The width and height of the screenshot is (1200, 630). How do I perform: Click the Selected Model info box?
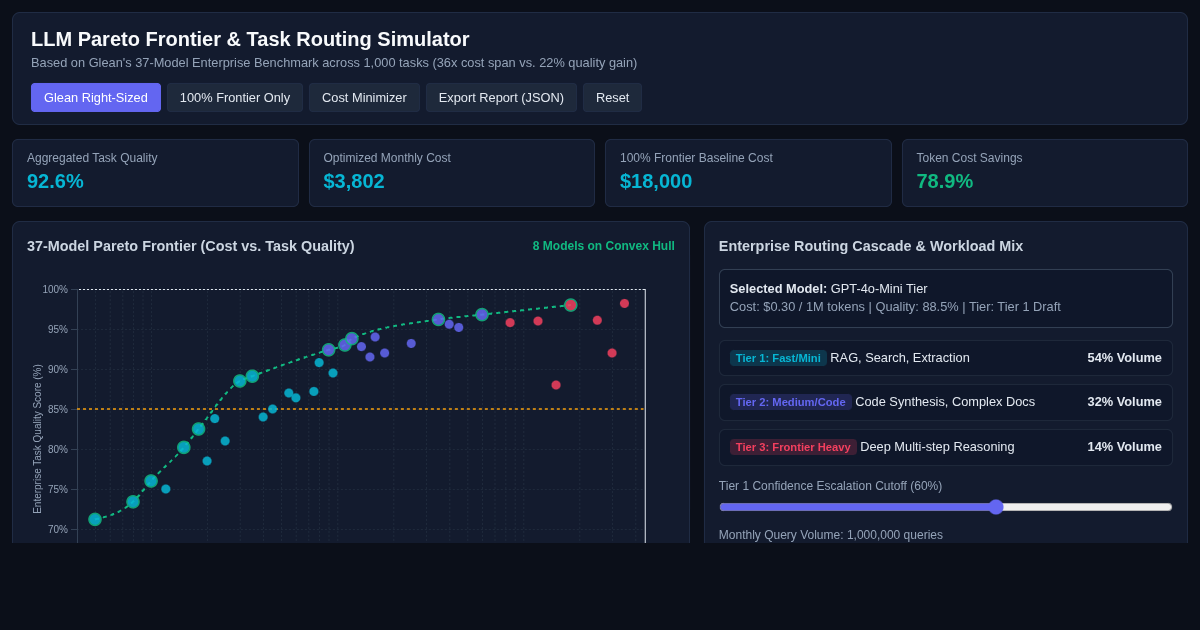(945, 298)
